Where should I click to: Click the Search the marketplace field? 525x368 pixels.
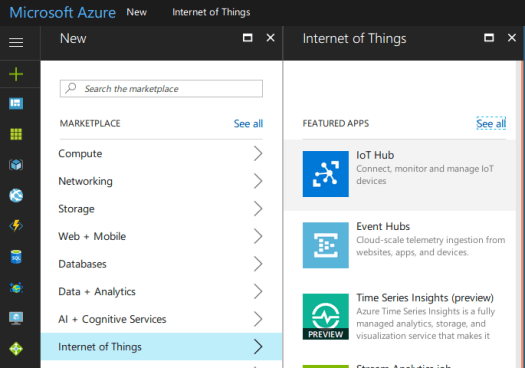[161, 88]
